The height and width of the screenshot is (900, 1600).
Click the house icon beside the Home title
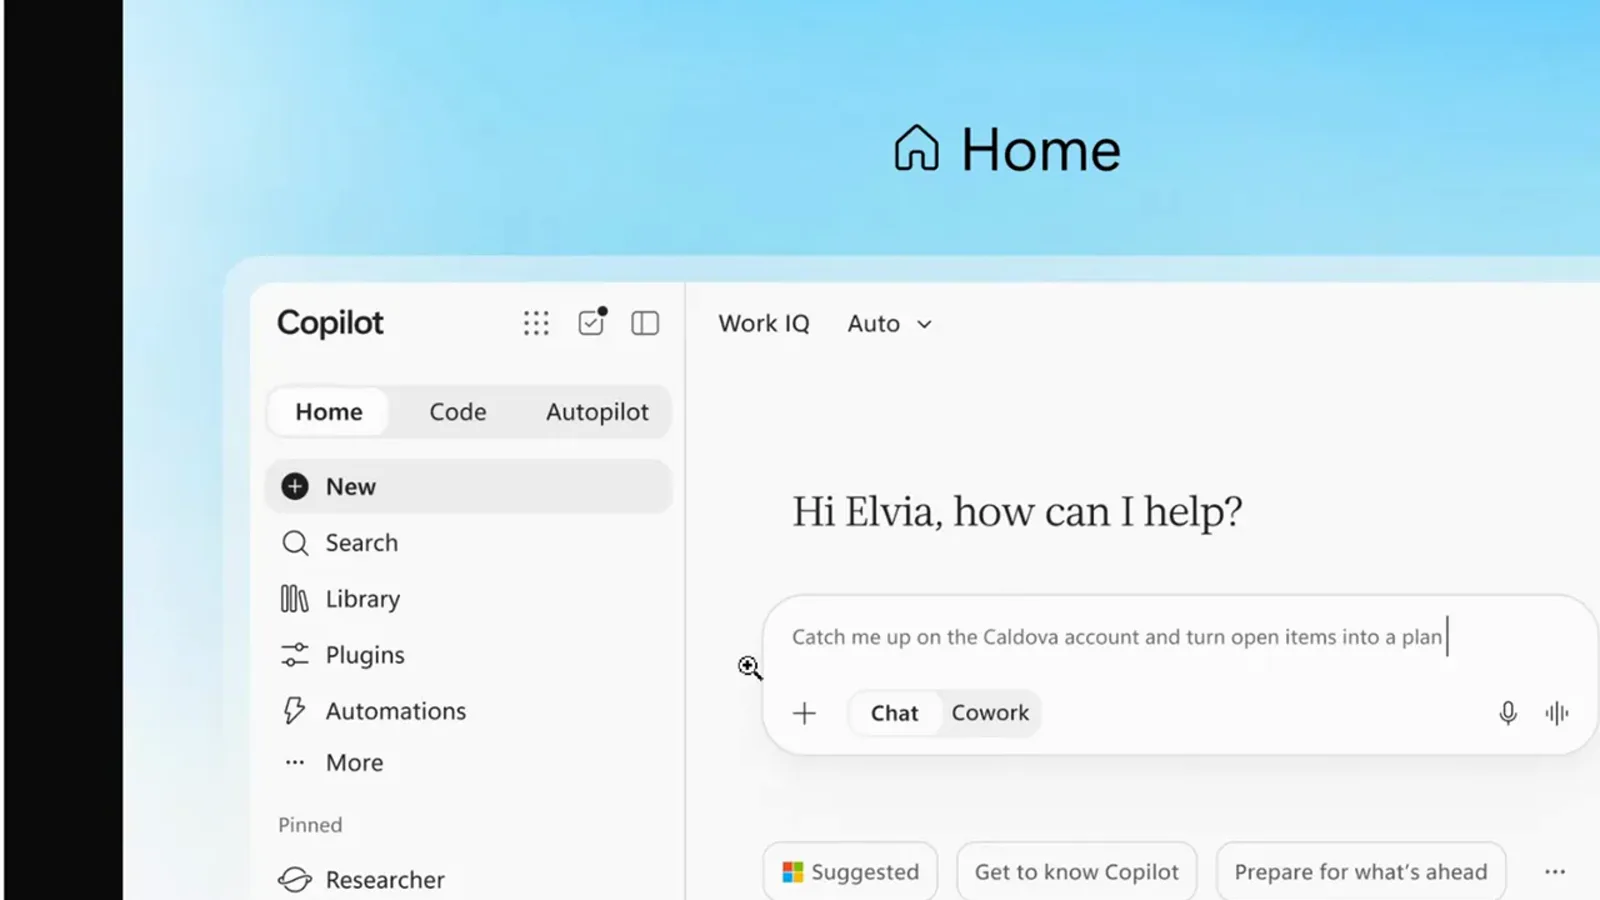click(x=916, y=148)
